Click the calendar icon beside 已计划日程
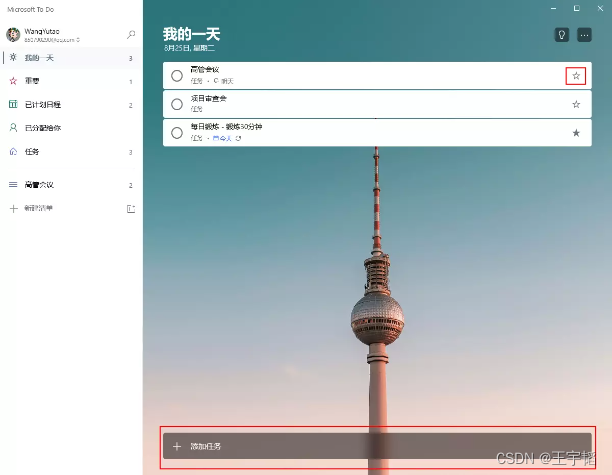The width and height of the screenshot is (612, 475). click(x=13, y=104)
